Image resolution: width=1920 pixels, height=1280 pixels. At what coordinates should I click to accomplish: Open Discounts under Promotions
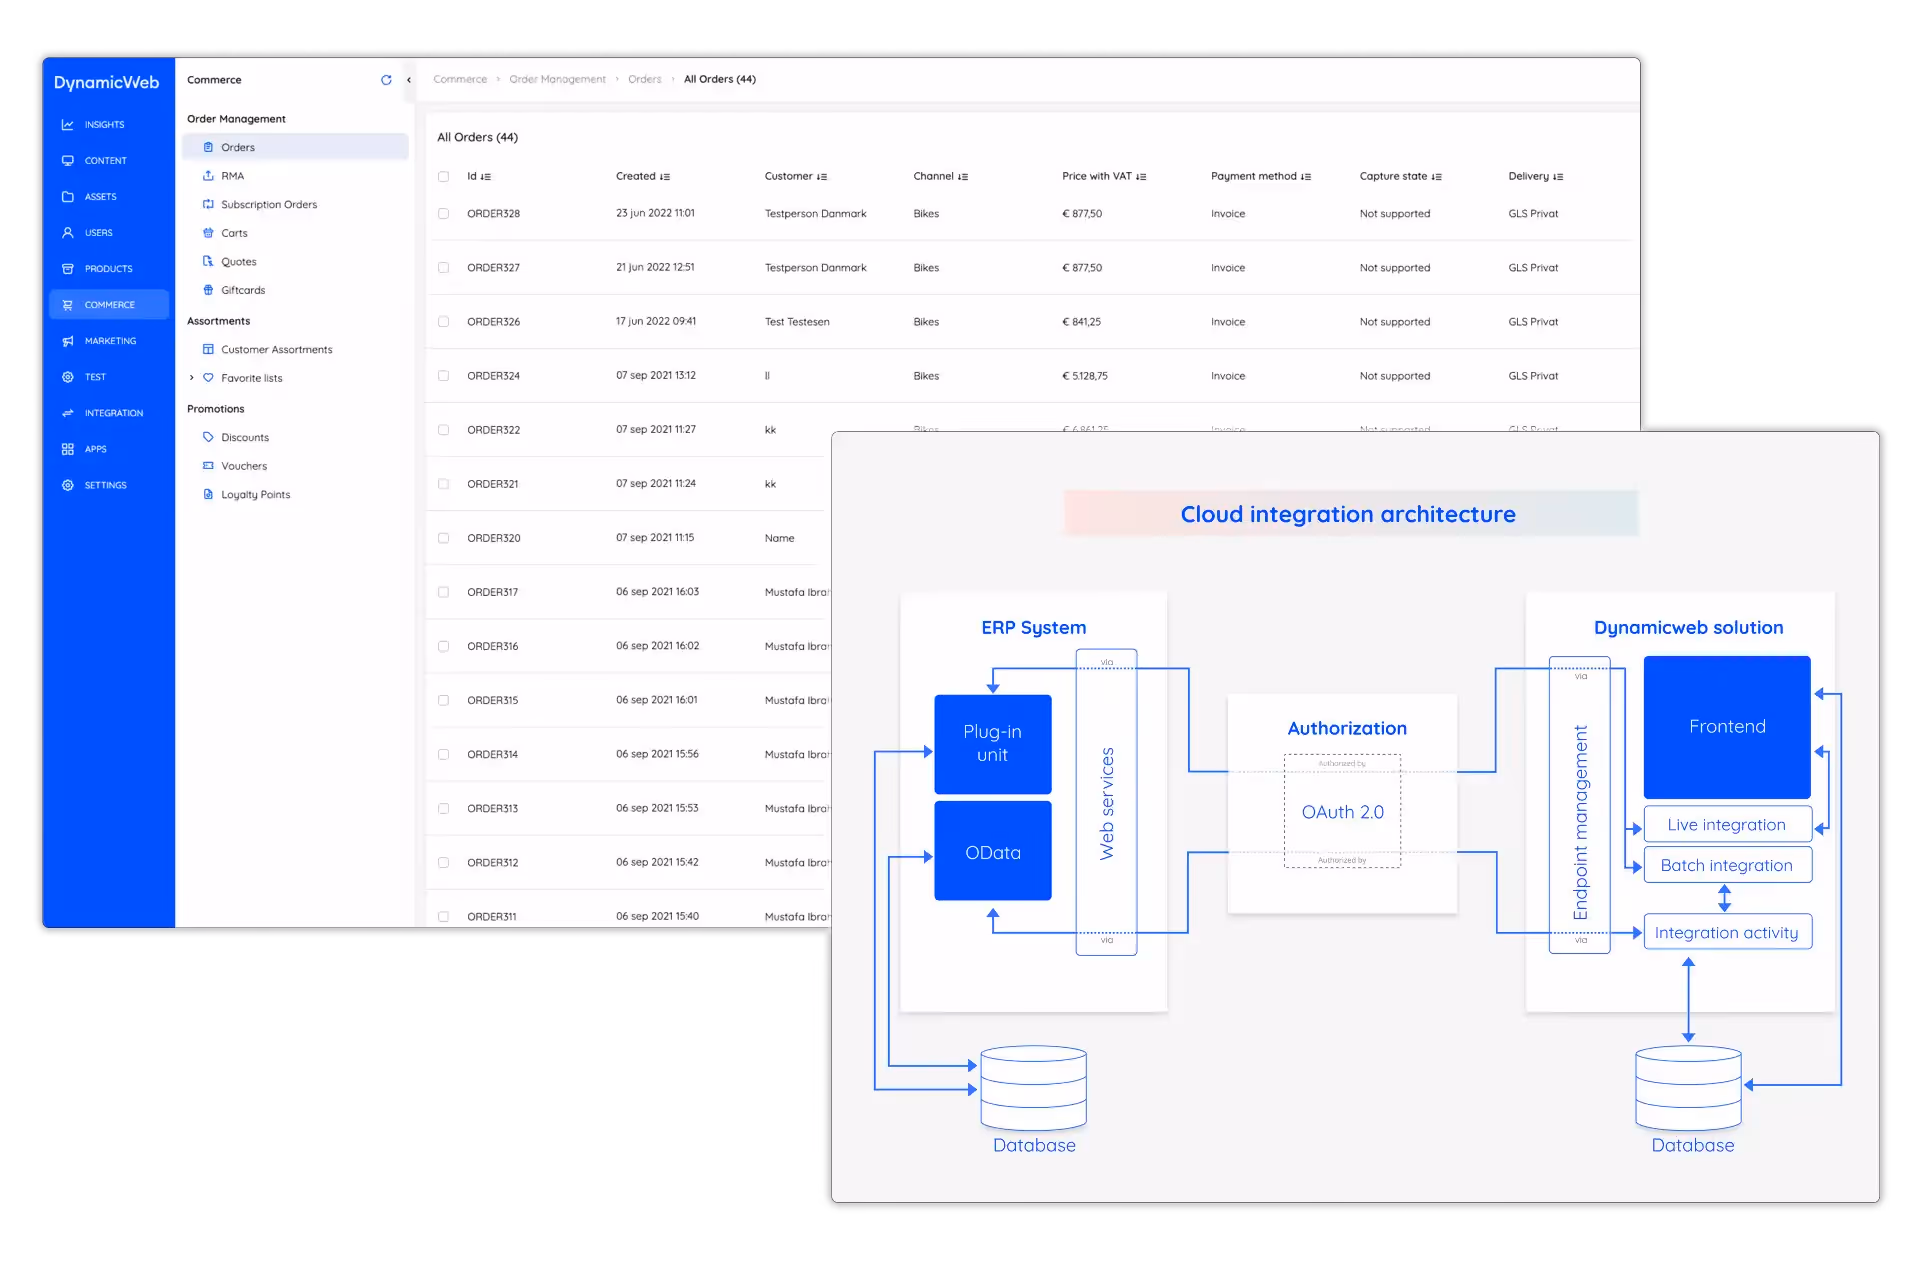(x=245, y=438)
